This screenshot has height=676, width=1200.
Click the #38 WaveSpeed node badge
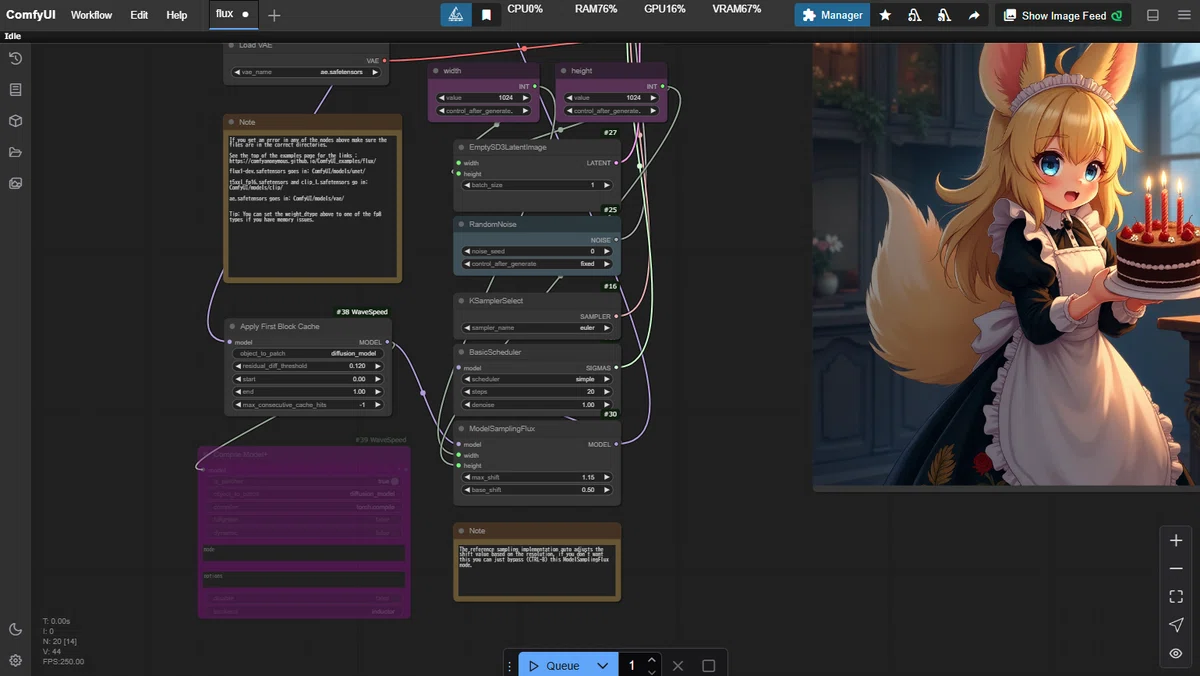tap(362, 312)
